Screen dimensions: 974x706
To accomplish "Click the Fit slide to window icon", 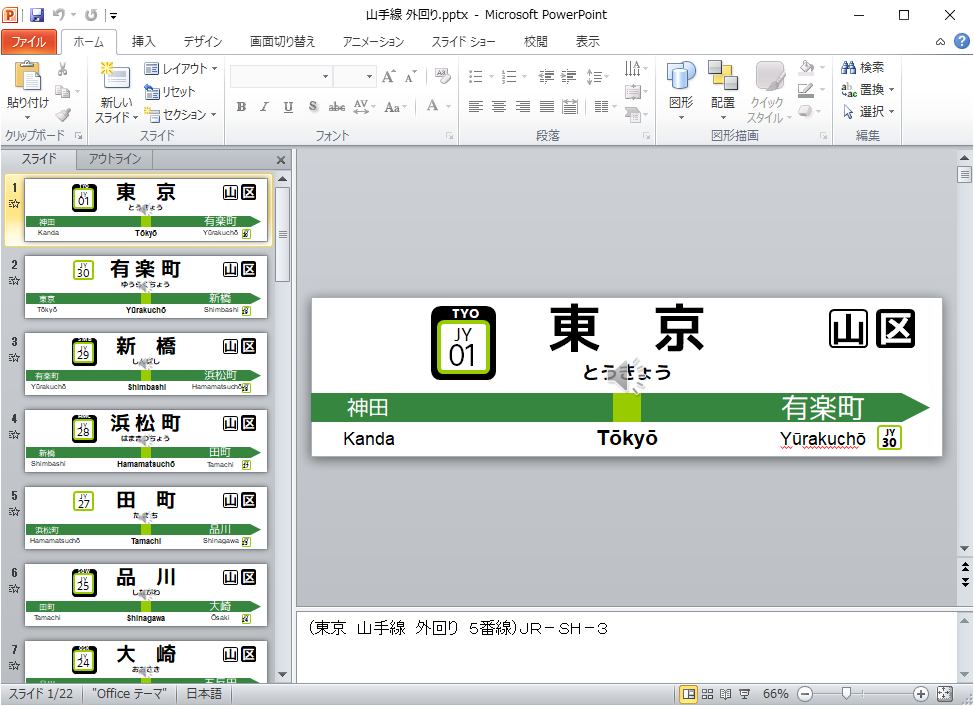I will point(944,694).
